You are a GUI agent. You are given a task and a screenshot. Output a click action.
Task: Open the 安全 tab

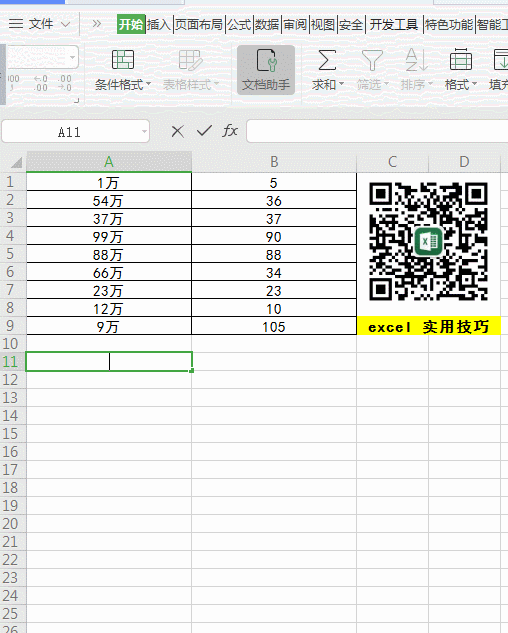(351, 25)
